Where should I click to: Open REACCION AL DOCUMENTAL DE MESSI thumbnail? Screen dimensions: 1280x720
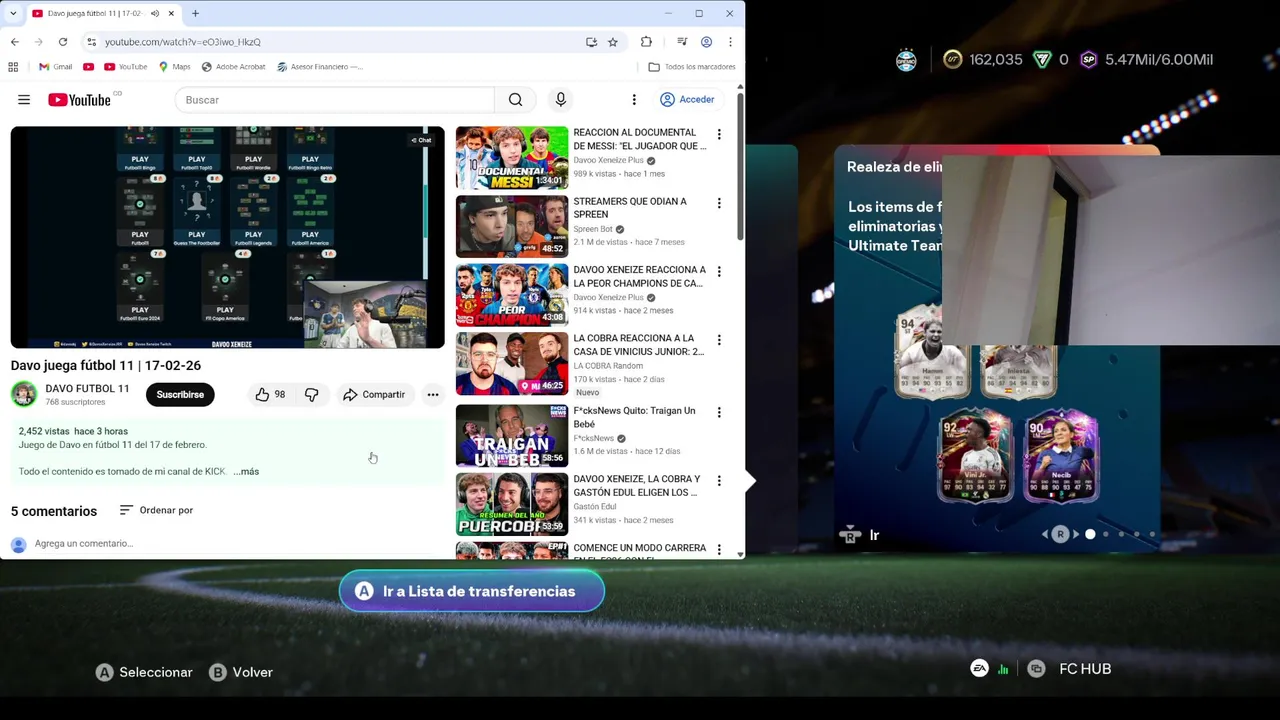pos(512,157)
